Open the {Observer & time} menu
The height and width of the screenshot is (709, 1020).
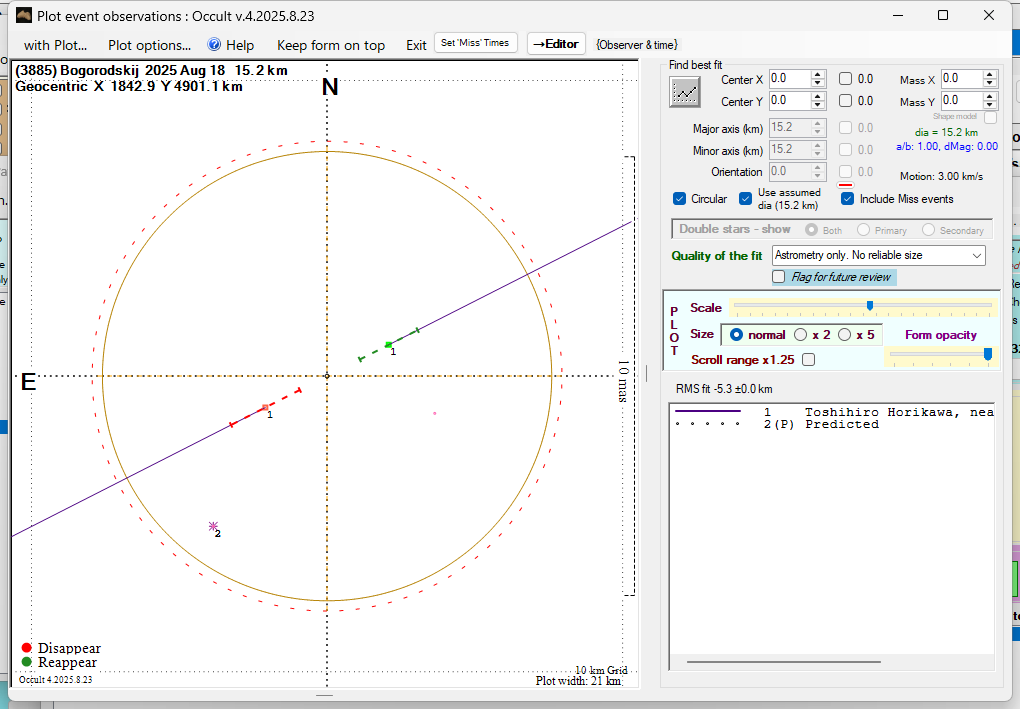tap(636, 45)
